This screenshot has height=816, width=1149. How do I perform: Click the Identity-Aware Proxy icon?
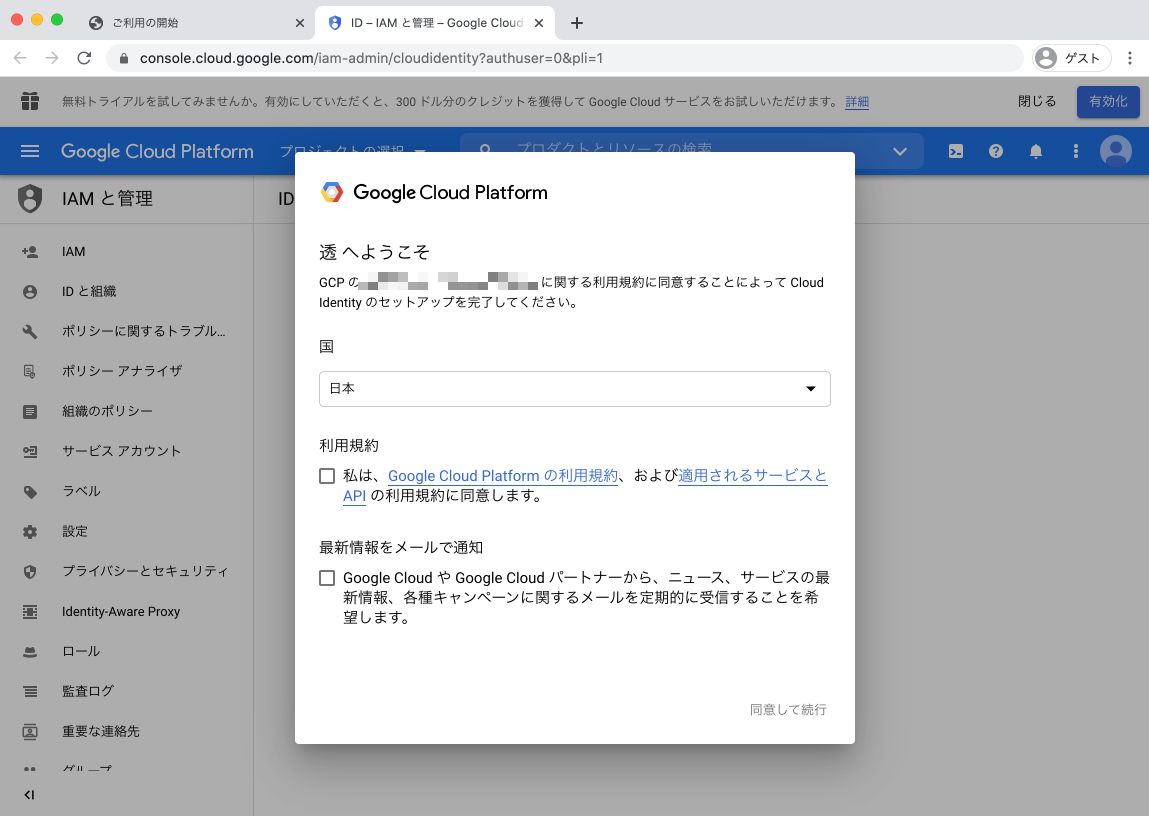(30, 612)
